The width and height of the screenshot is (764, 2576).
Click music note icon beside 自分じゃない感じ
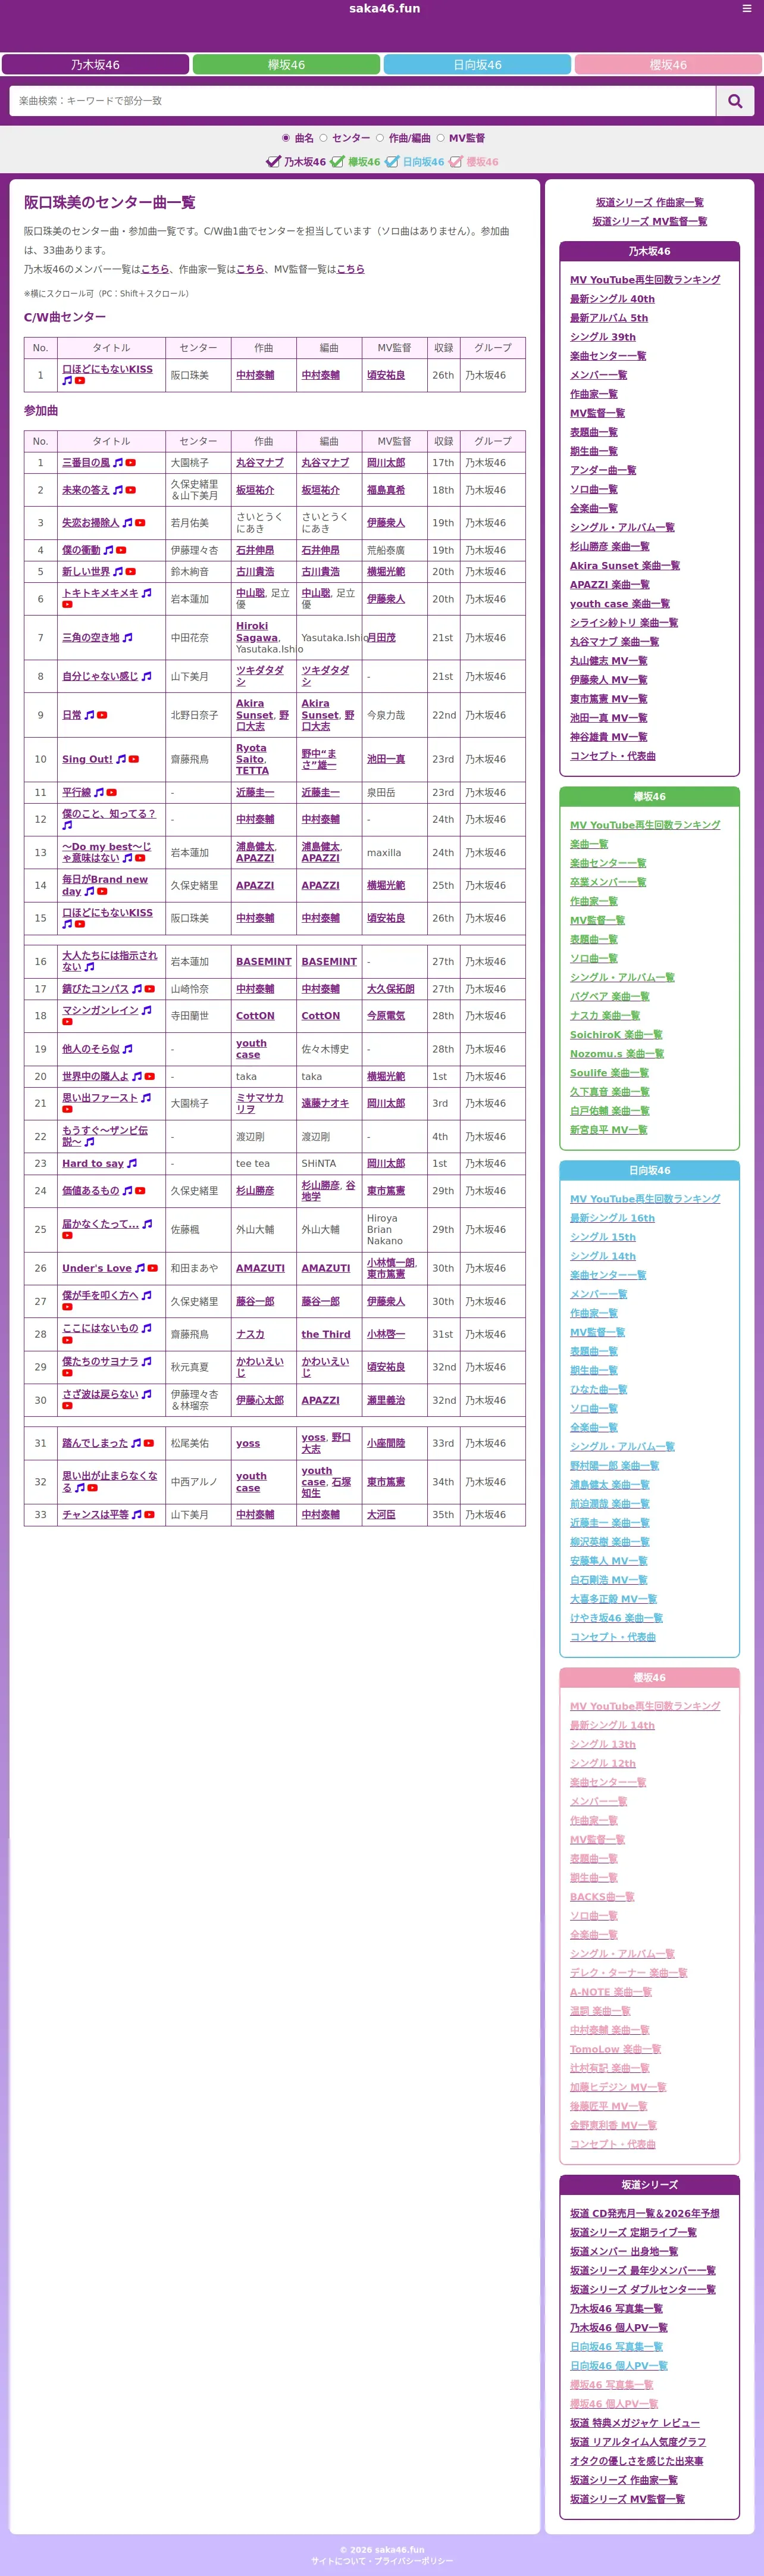(x=146, y=677)
